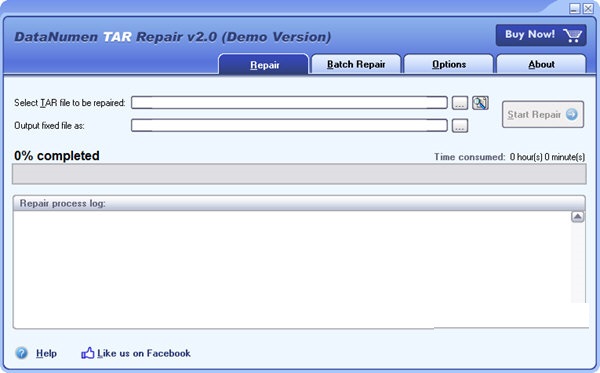Click inside the Repair process log area
Image resolution: width=600 pixels, height=373 pixels.
click(292, 269)
